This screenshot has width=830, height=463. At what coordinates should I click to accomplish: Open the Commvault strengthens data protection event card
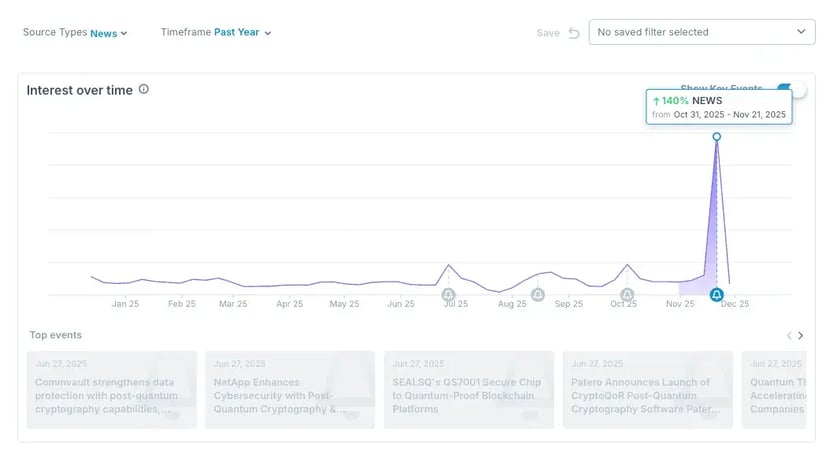pyautogui.click(x=111, y=390)
